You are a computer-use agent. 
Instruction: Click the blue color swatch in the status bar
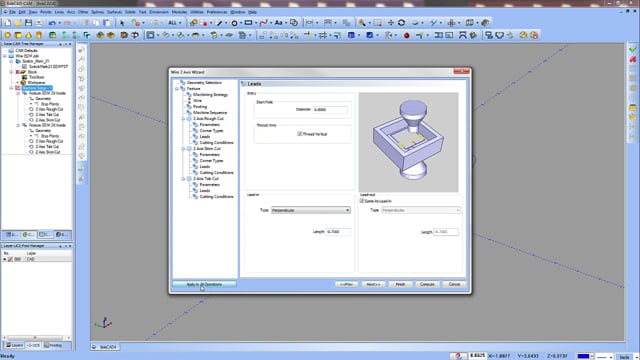[583, 356]
